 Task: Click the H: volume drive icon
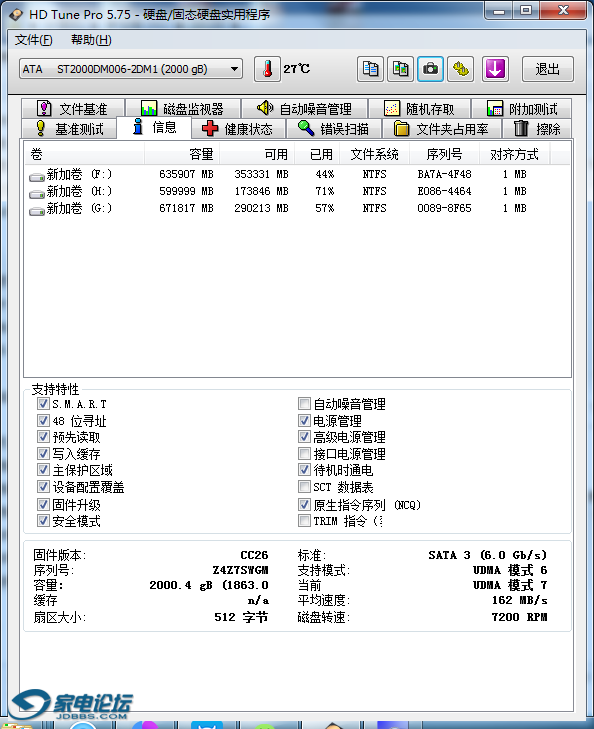point(37,193)
